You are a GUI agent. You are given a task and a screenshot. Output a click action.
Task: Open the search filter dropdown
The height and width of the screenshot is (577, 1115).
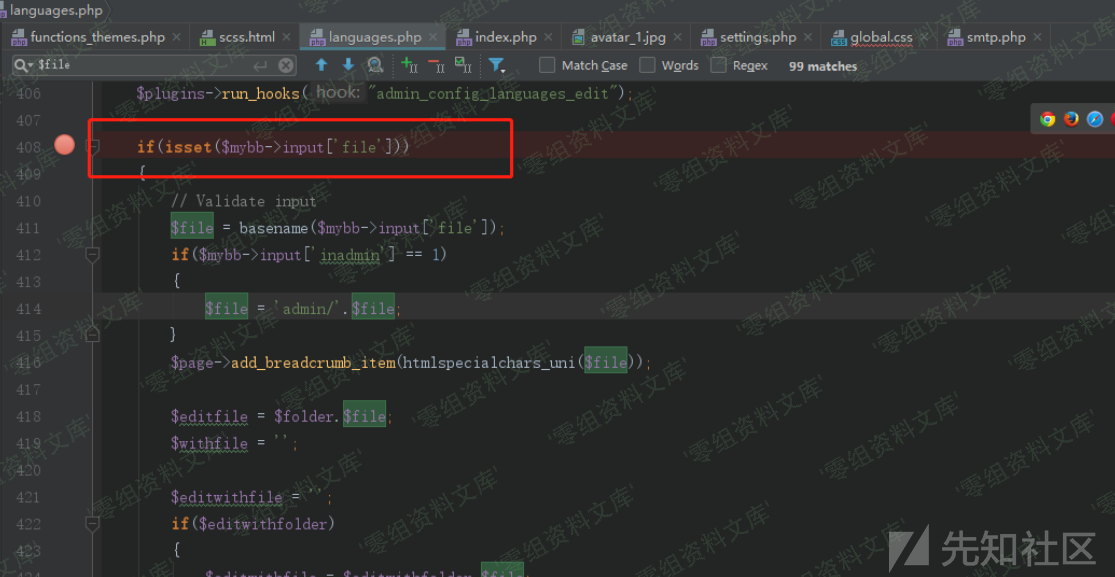[497, 65]
